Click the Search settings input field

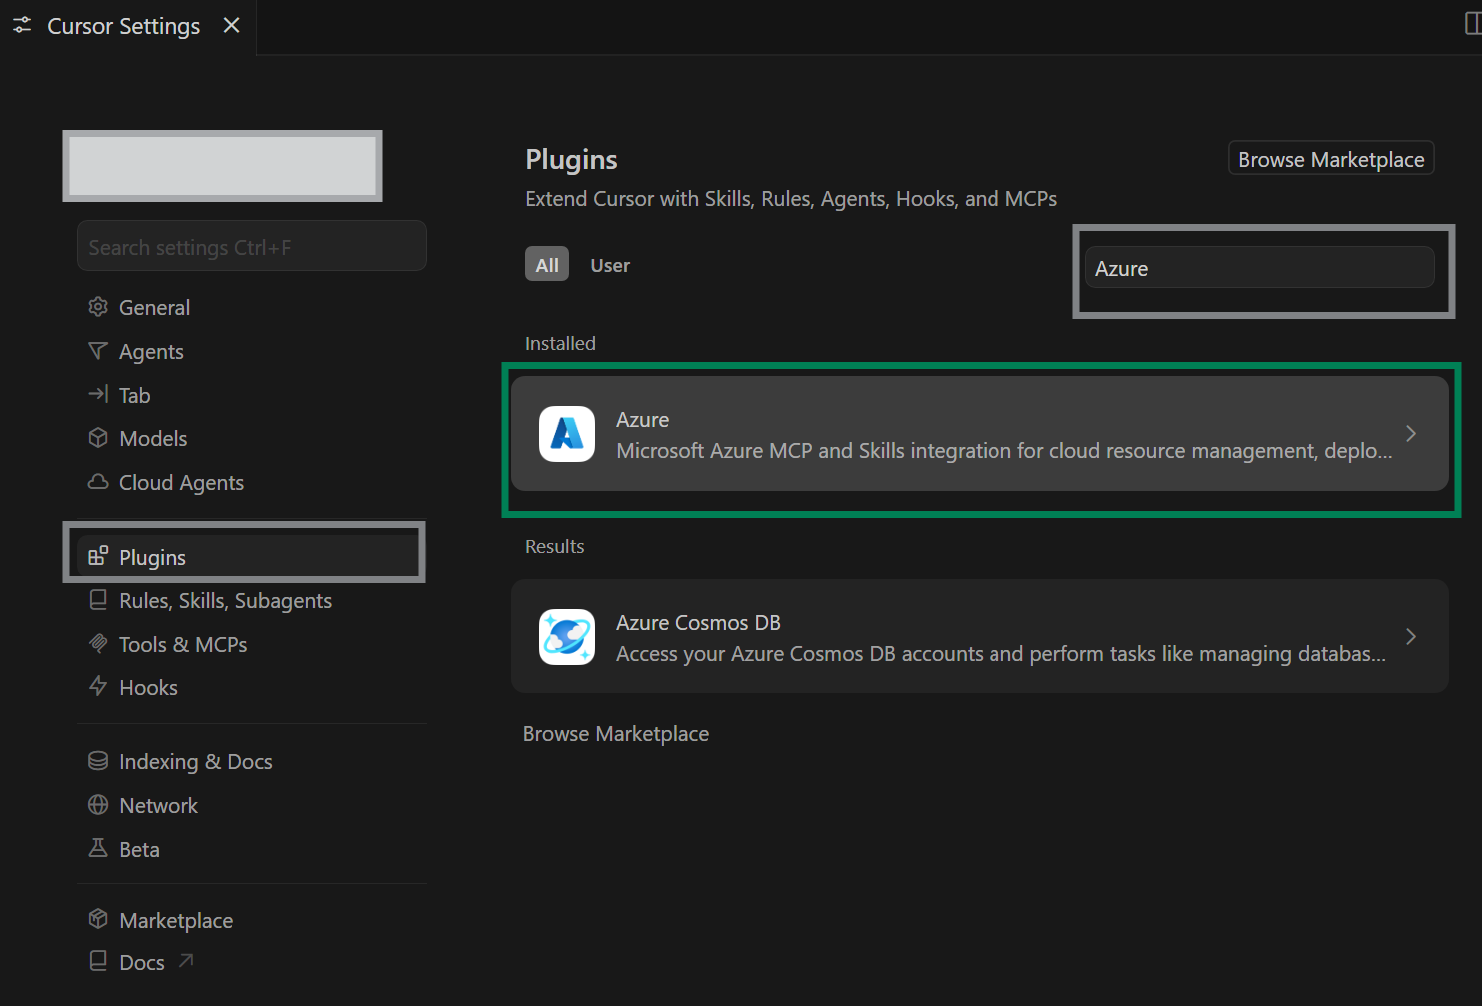tap(252, 246)
